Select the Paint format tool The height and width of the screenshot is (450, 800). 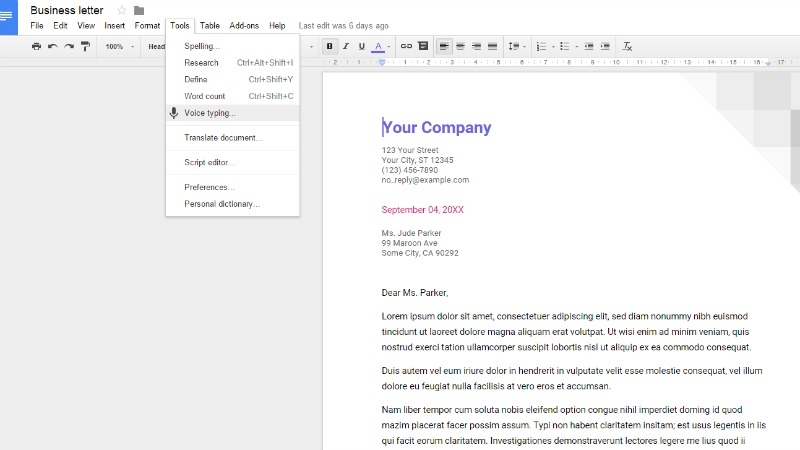click(x=85, y=46)
